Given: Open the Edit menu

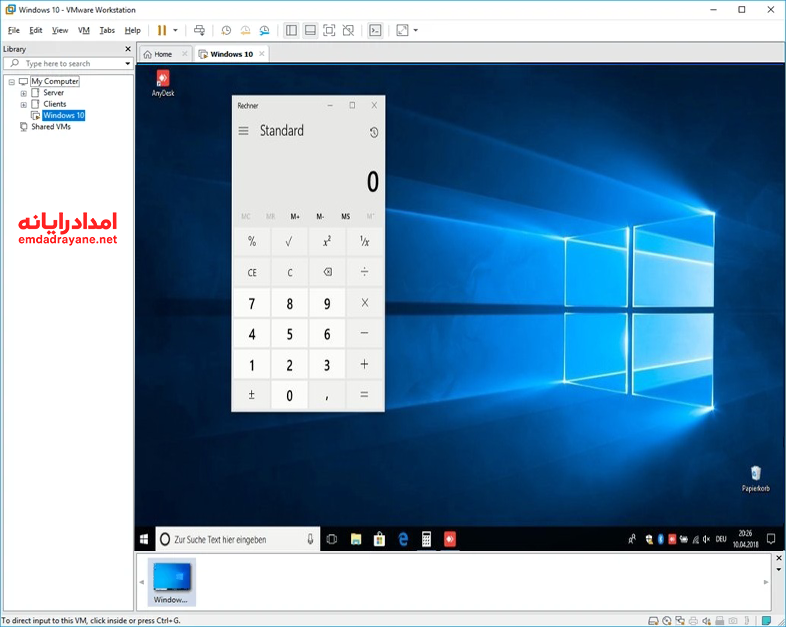Looking at the screenshot, I should click(x=36, y=31).
